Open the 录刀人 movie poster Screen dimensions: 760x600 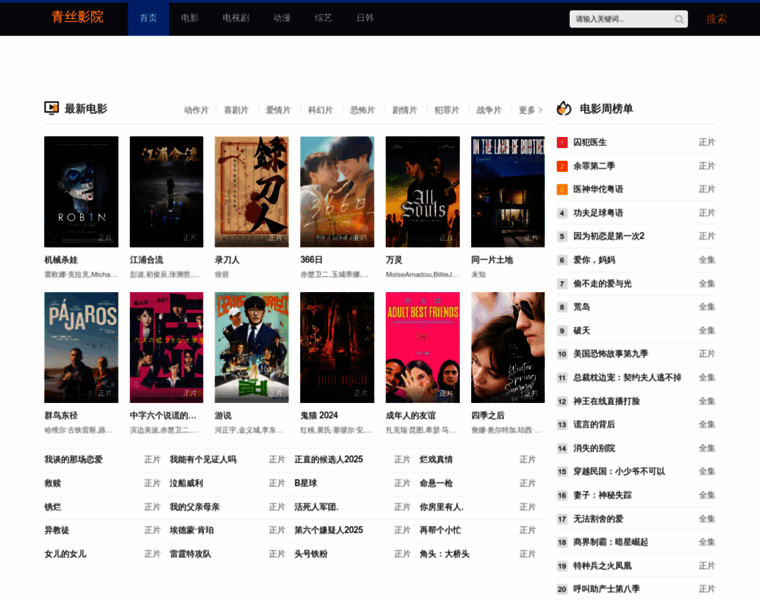pos(252,191)
